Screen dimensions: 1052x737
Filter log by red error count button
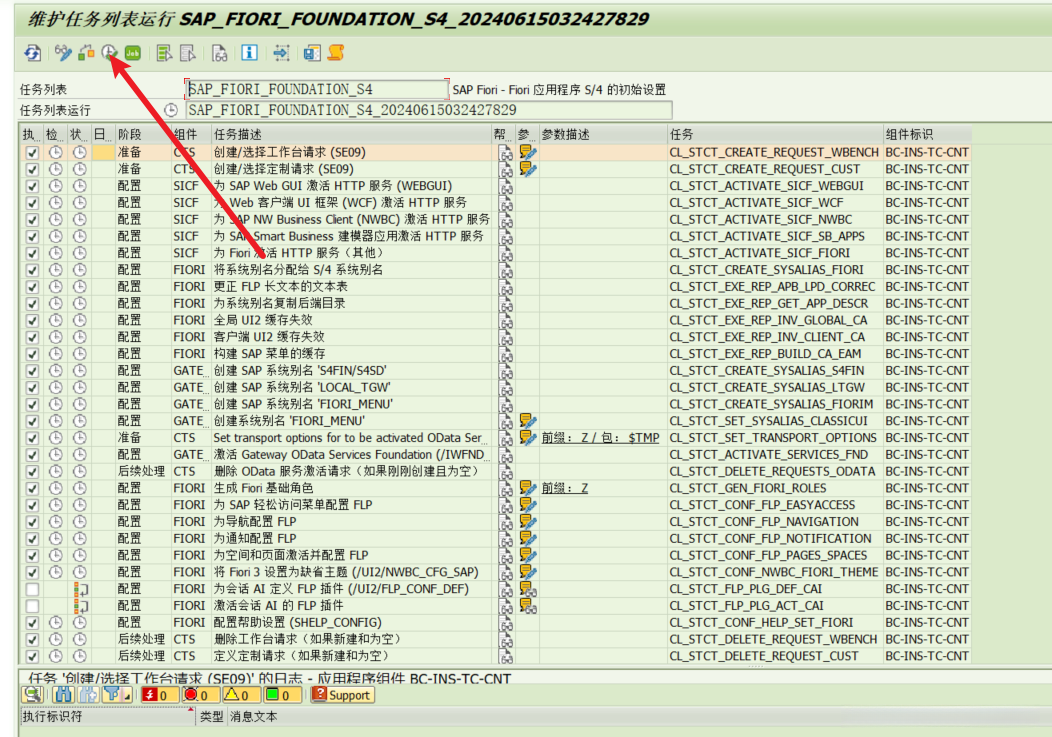(x=199, y=695)
